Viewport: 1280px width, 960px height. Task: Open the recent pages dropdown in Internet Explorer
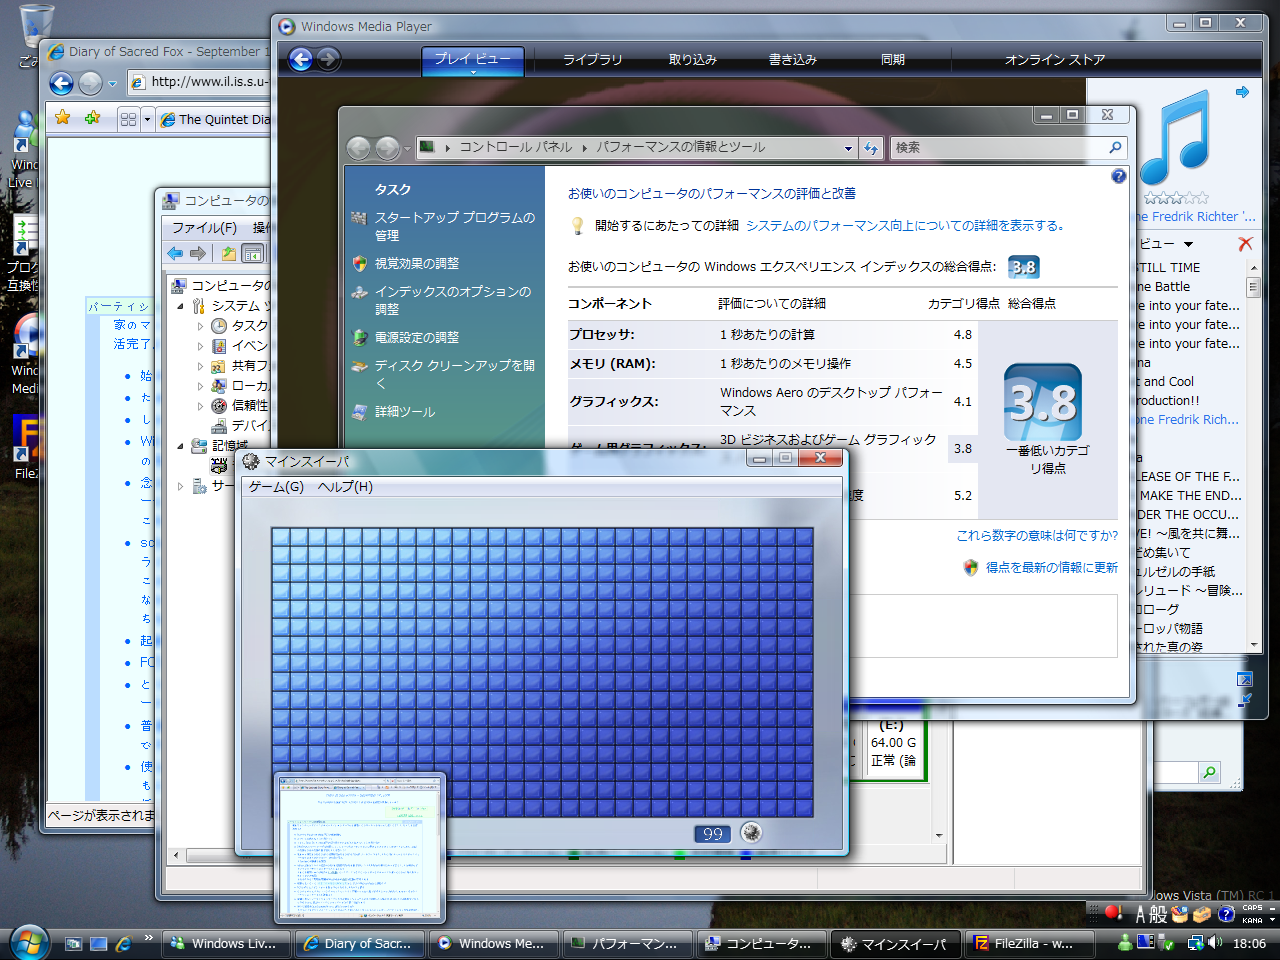click(112, 84)
